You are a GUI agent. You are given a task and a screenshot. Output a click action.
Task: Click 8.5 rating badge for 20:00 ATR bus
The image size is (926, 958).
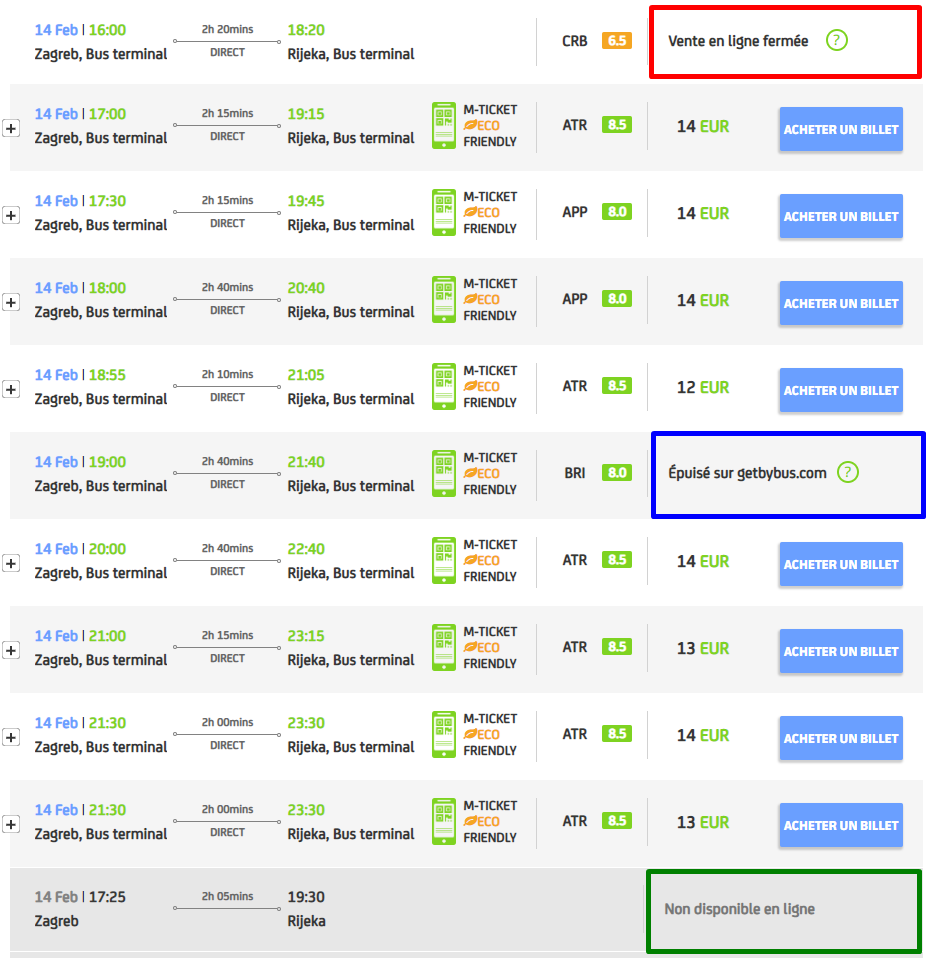(x=616, y=560)
